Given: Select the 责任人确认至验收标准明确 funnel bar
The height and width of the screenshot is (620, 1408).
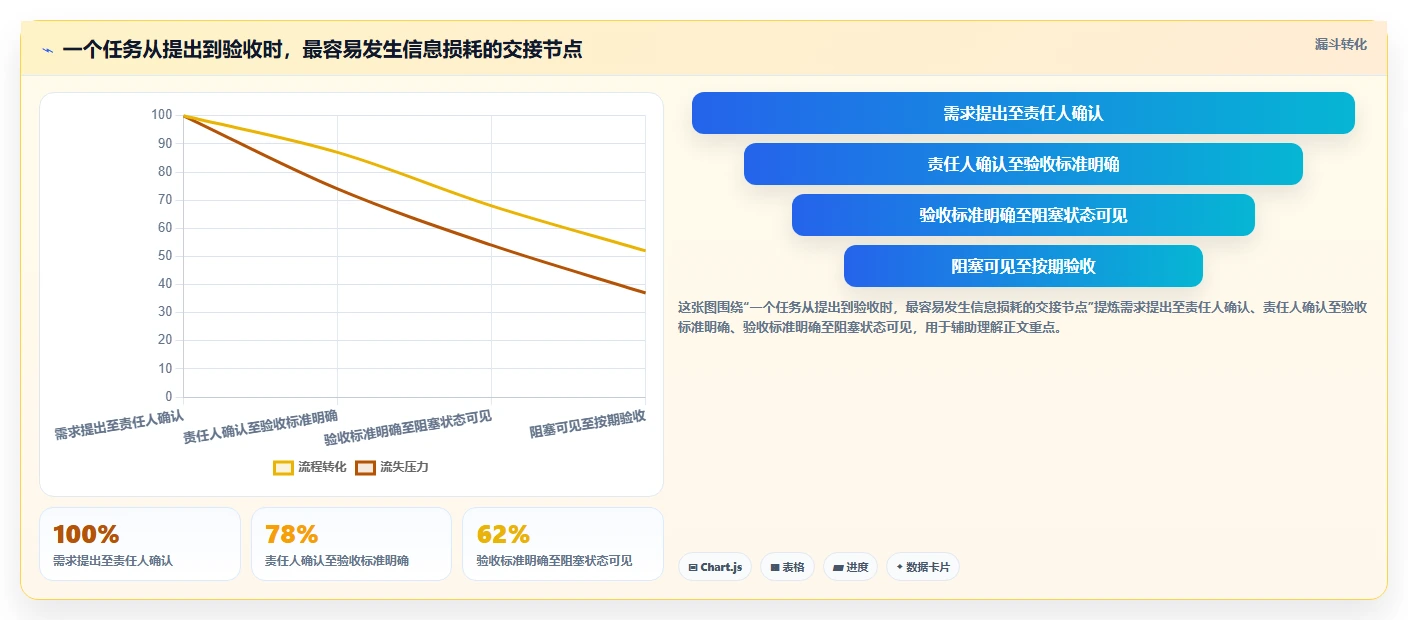Looking at the screenshot, I should coord(1023,164).
